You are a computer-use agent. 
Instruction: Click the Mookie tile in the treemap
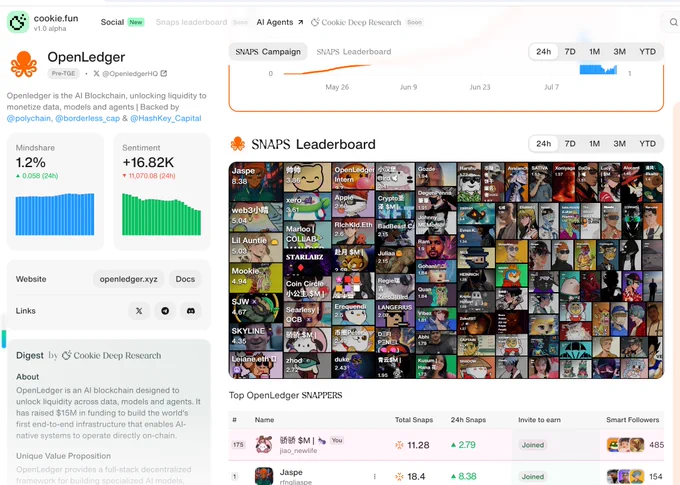(x=256, y=278)
